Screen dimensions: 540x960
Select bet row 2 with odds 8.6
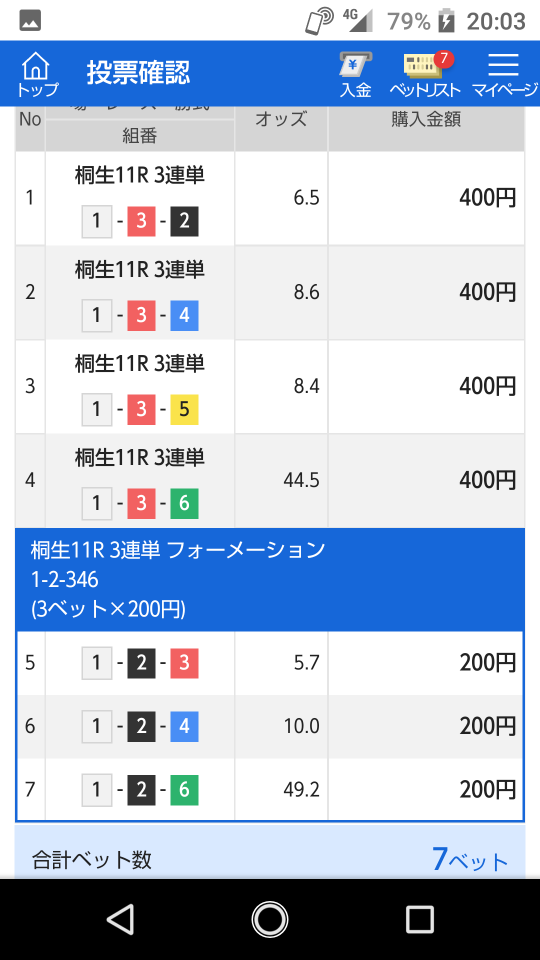pyautogui.click(x=270, y=293)
